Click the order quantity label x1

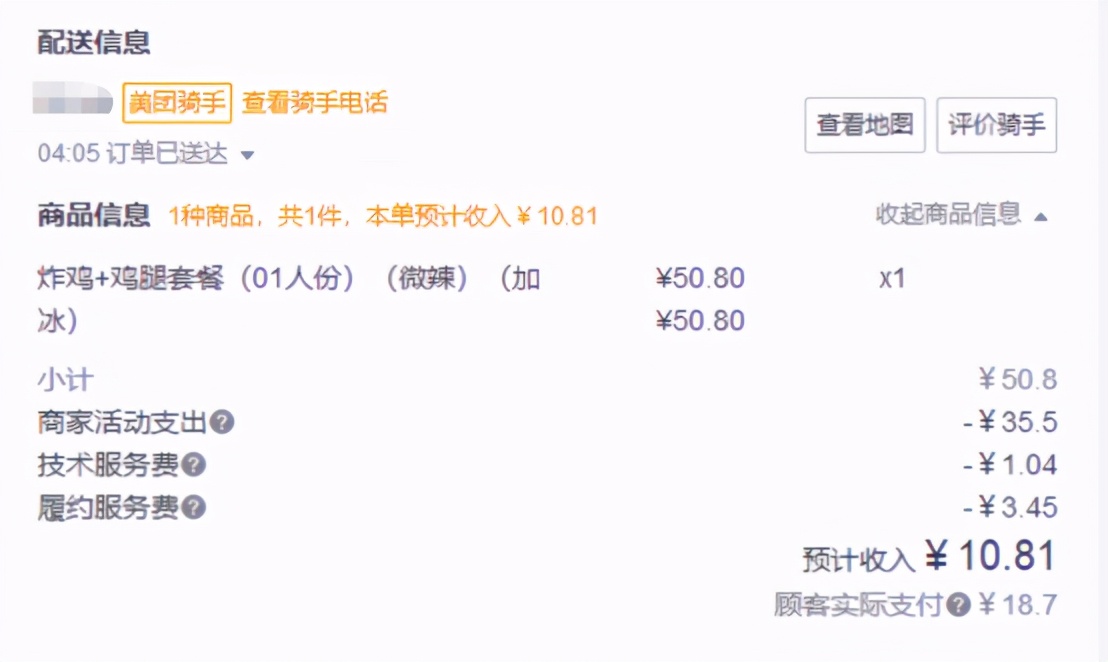click(893, 278)
